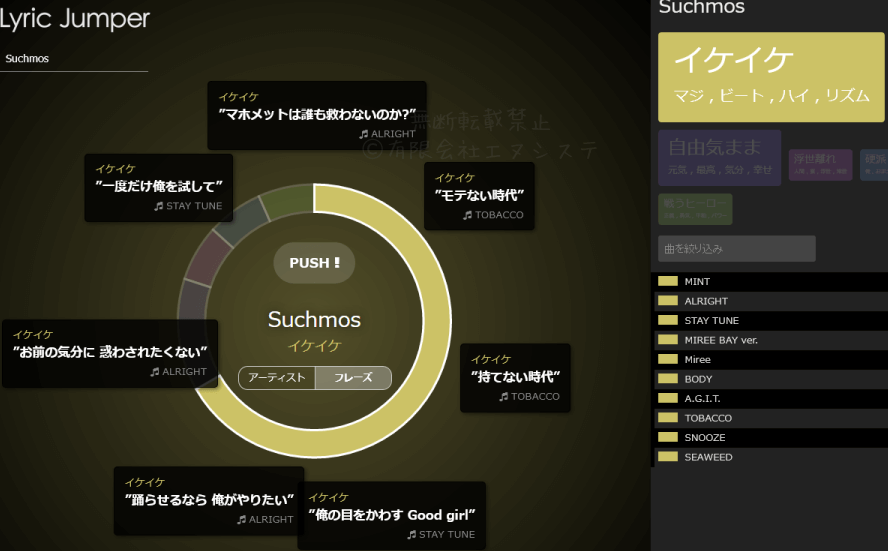Viewport: 888px width, 551px height.
Task: Click the イケイケ label under circle's Suchmos
Action: tap(314, 346)
